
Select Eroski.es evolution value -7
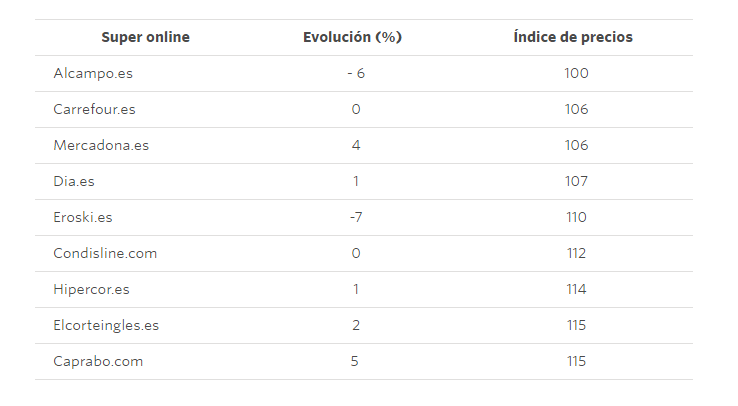pos(355,217)
